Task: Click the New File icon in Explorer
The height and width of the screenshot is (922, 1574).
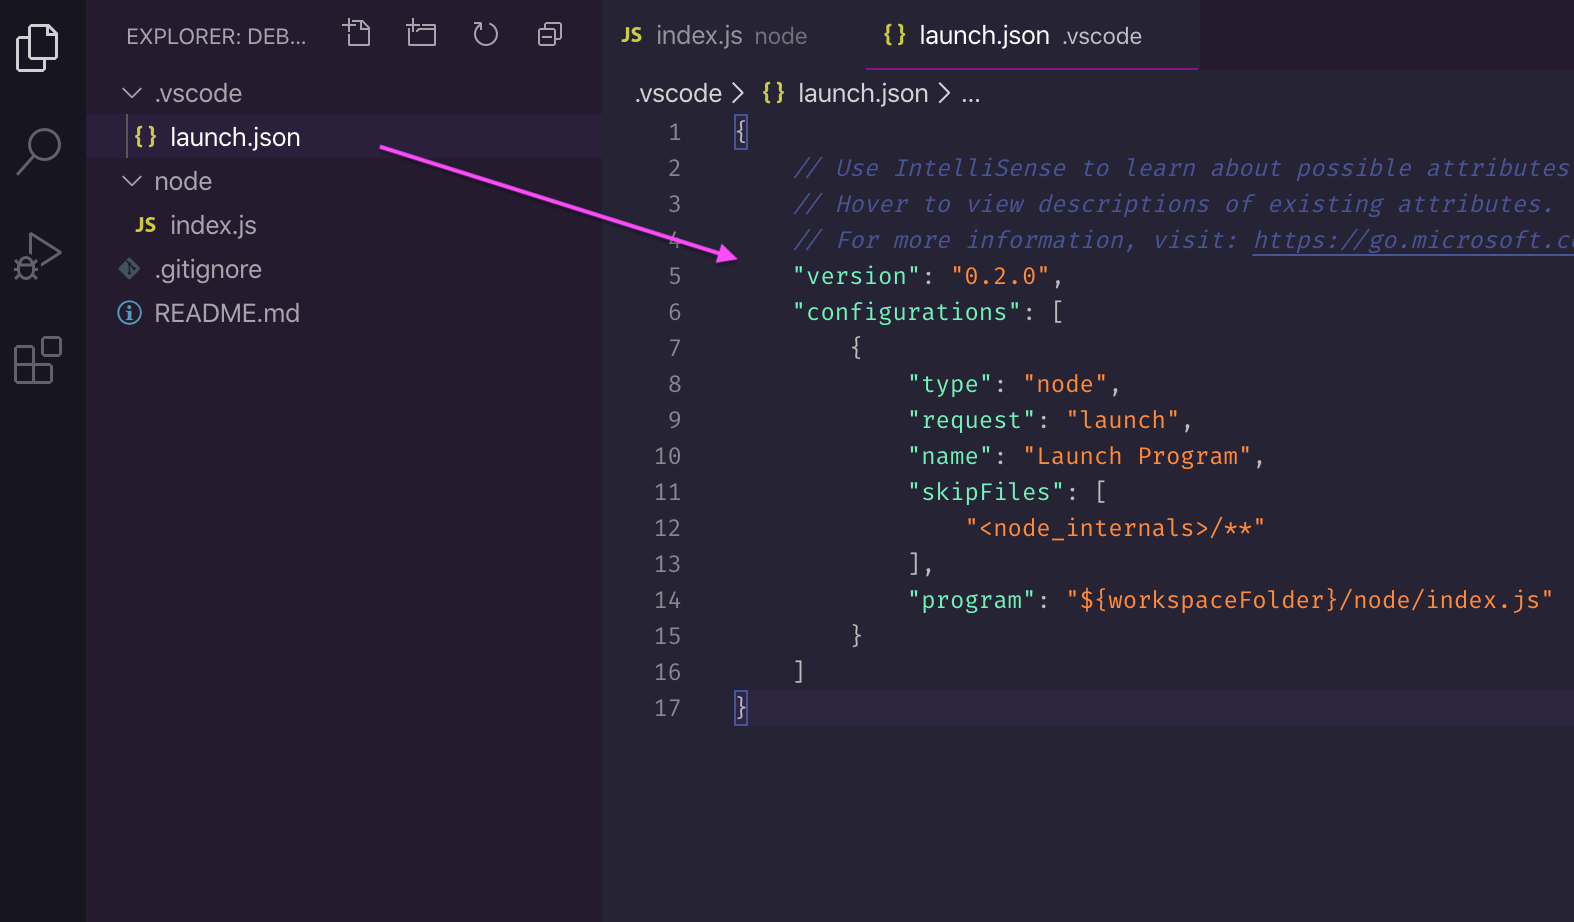Action: point(357,34)
